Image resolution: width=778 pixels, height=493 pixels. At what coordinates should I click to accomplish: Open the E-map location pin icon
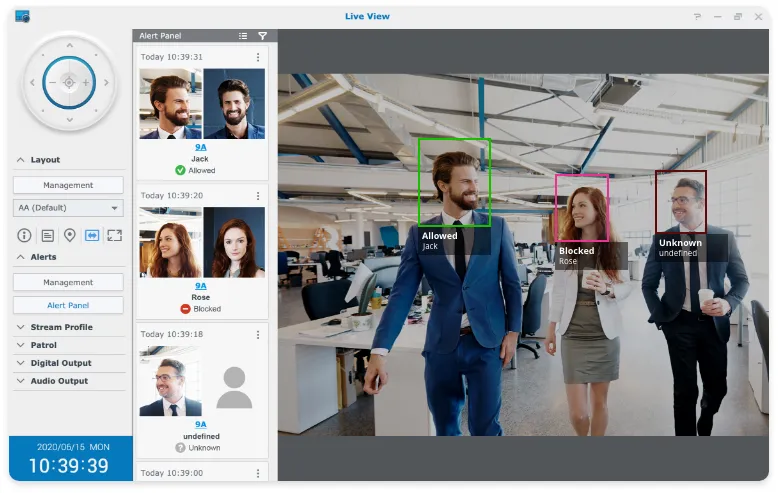[69, 236]
